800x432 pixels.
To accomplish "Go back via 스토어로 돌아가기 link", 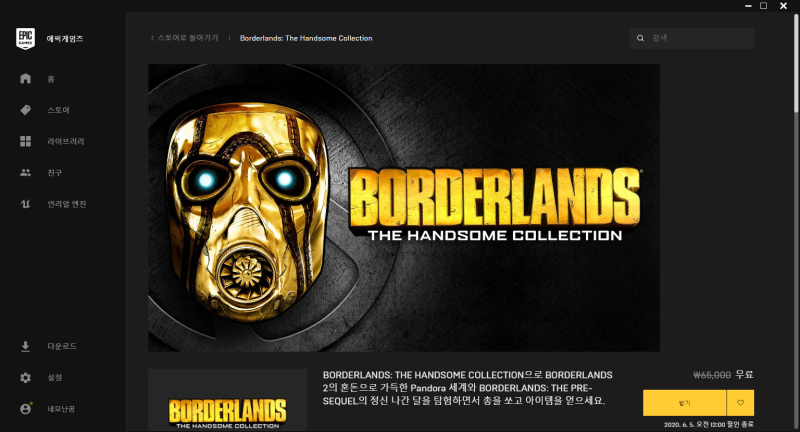I will pyautogui.click(x=185, y=38).
